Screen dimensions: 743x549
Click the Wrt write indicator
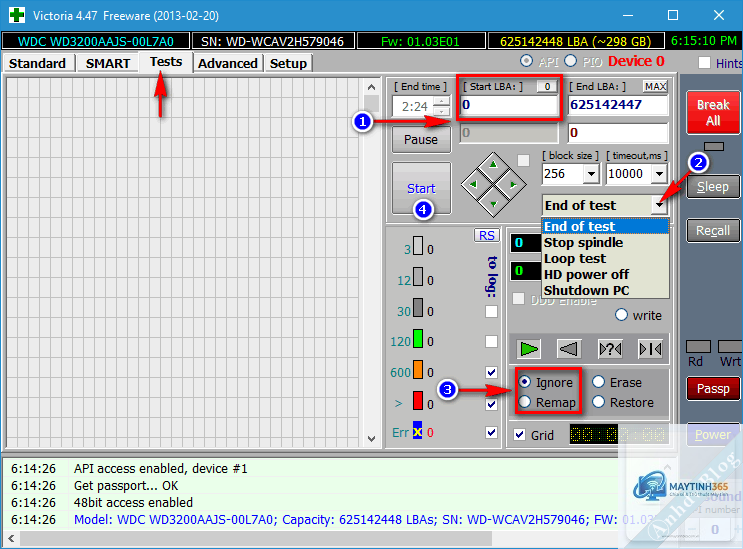click(x=730, y=347)
